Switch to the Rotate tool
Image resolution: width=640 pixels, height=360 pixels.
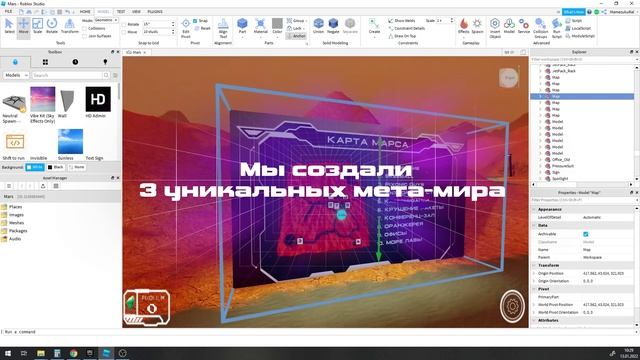[52, 26]
